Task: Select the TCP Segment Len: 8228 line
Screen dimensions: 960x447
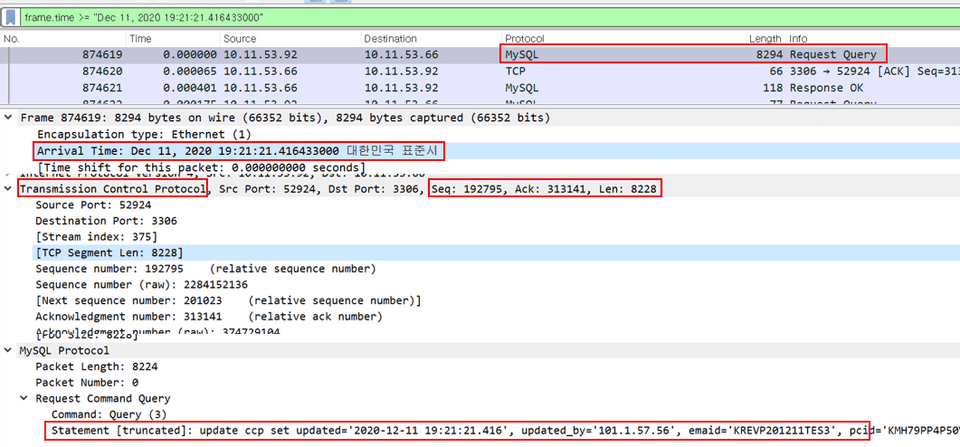Action: pyautogui.click(x=109, y=253)
